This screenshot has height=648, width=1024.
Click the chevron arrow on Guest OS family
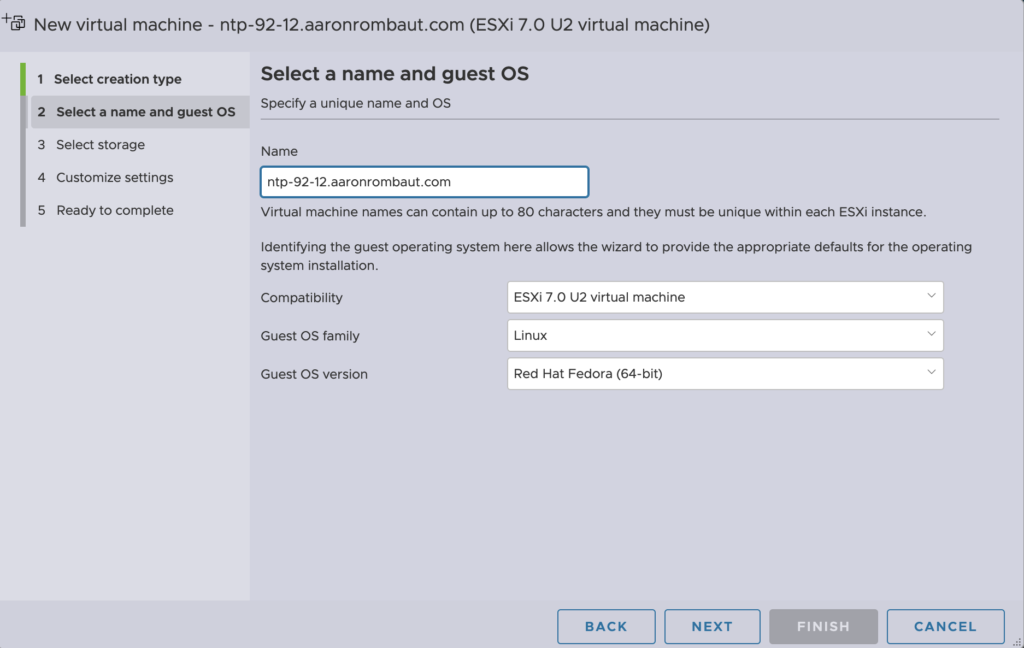(x=929, y=335)
